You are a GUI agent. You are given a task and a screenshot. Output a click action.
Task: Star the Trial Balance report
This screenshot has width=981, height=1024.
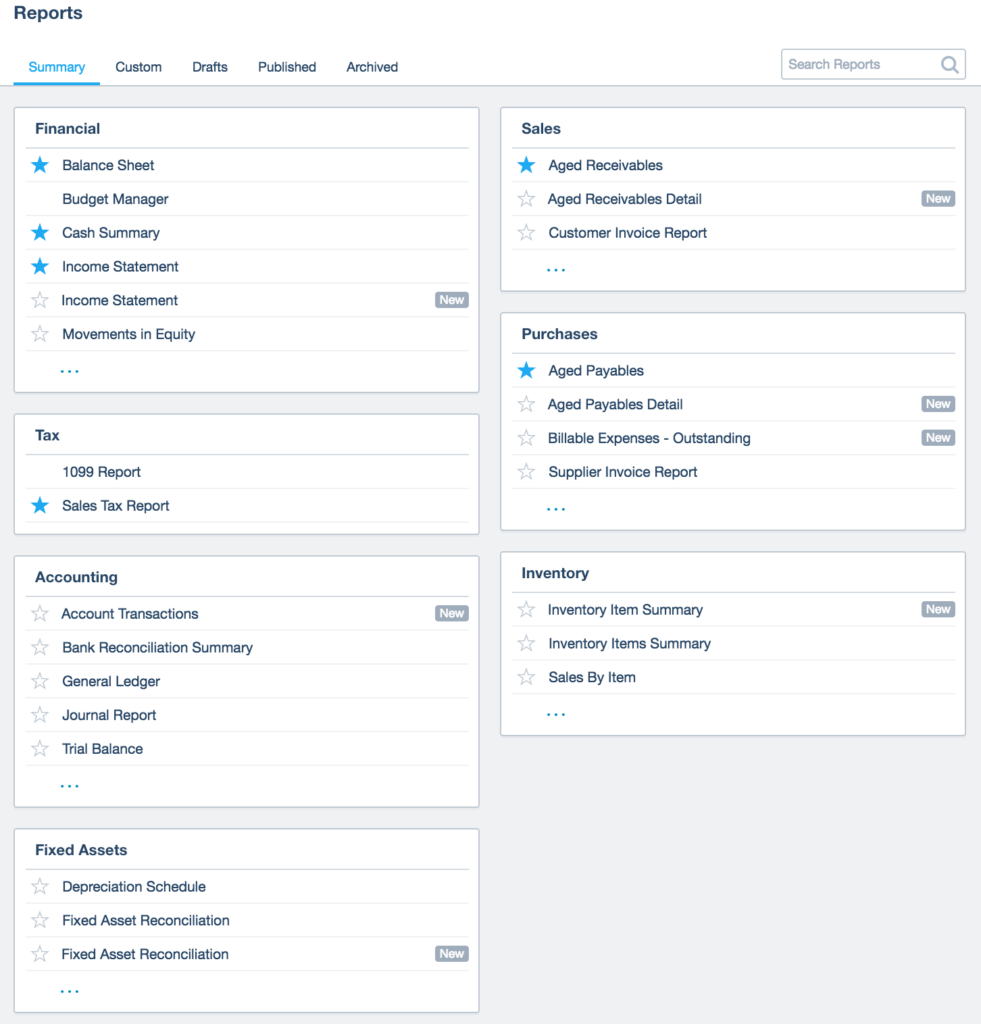coord(39,748)
